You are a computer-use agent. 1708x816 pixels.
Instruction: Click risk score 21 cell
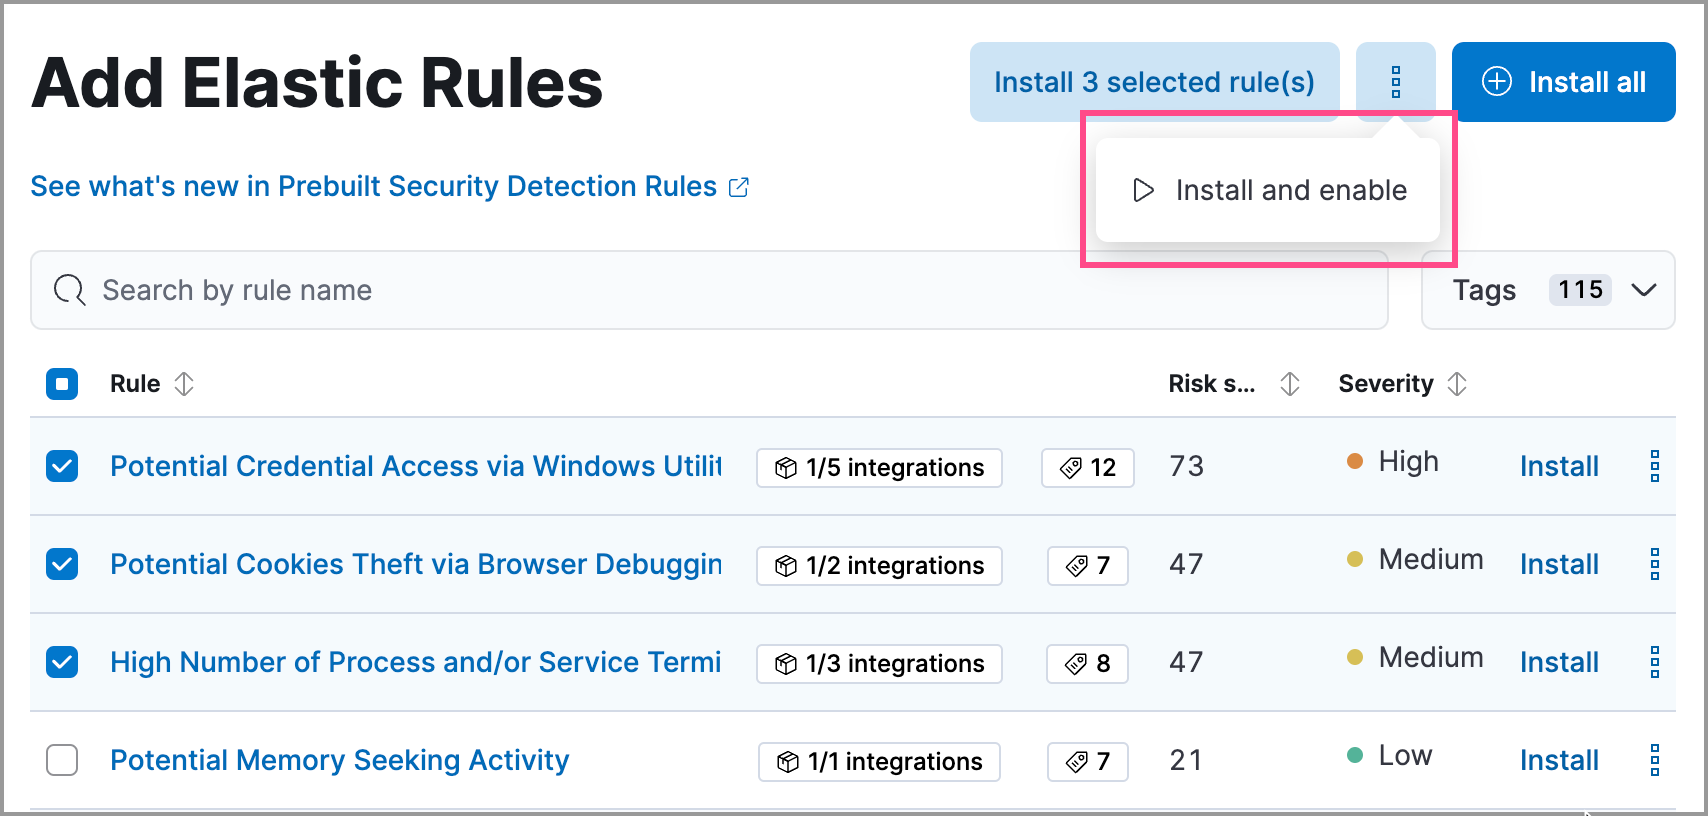click(1187, 760)
